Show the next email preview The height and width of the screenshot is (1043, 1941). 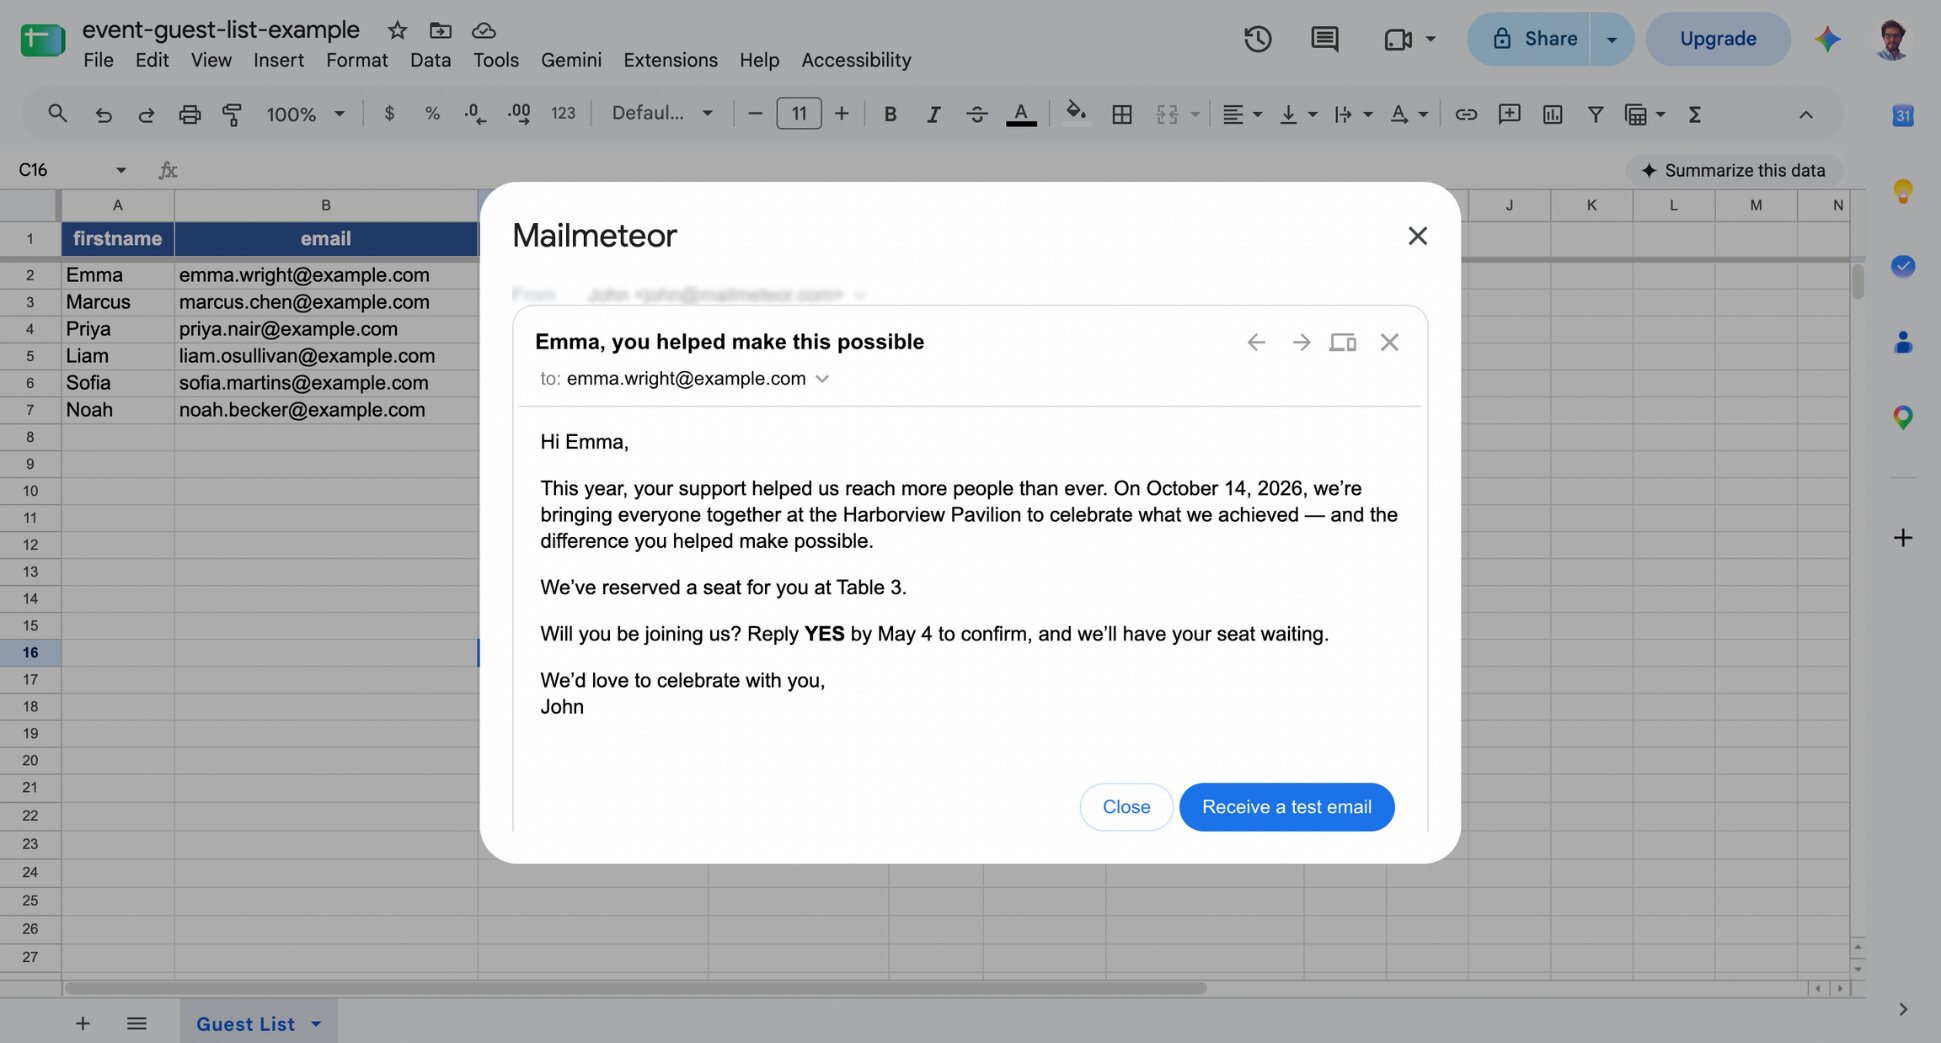click(x=1300, y=342)
